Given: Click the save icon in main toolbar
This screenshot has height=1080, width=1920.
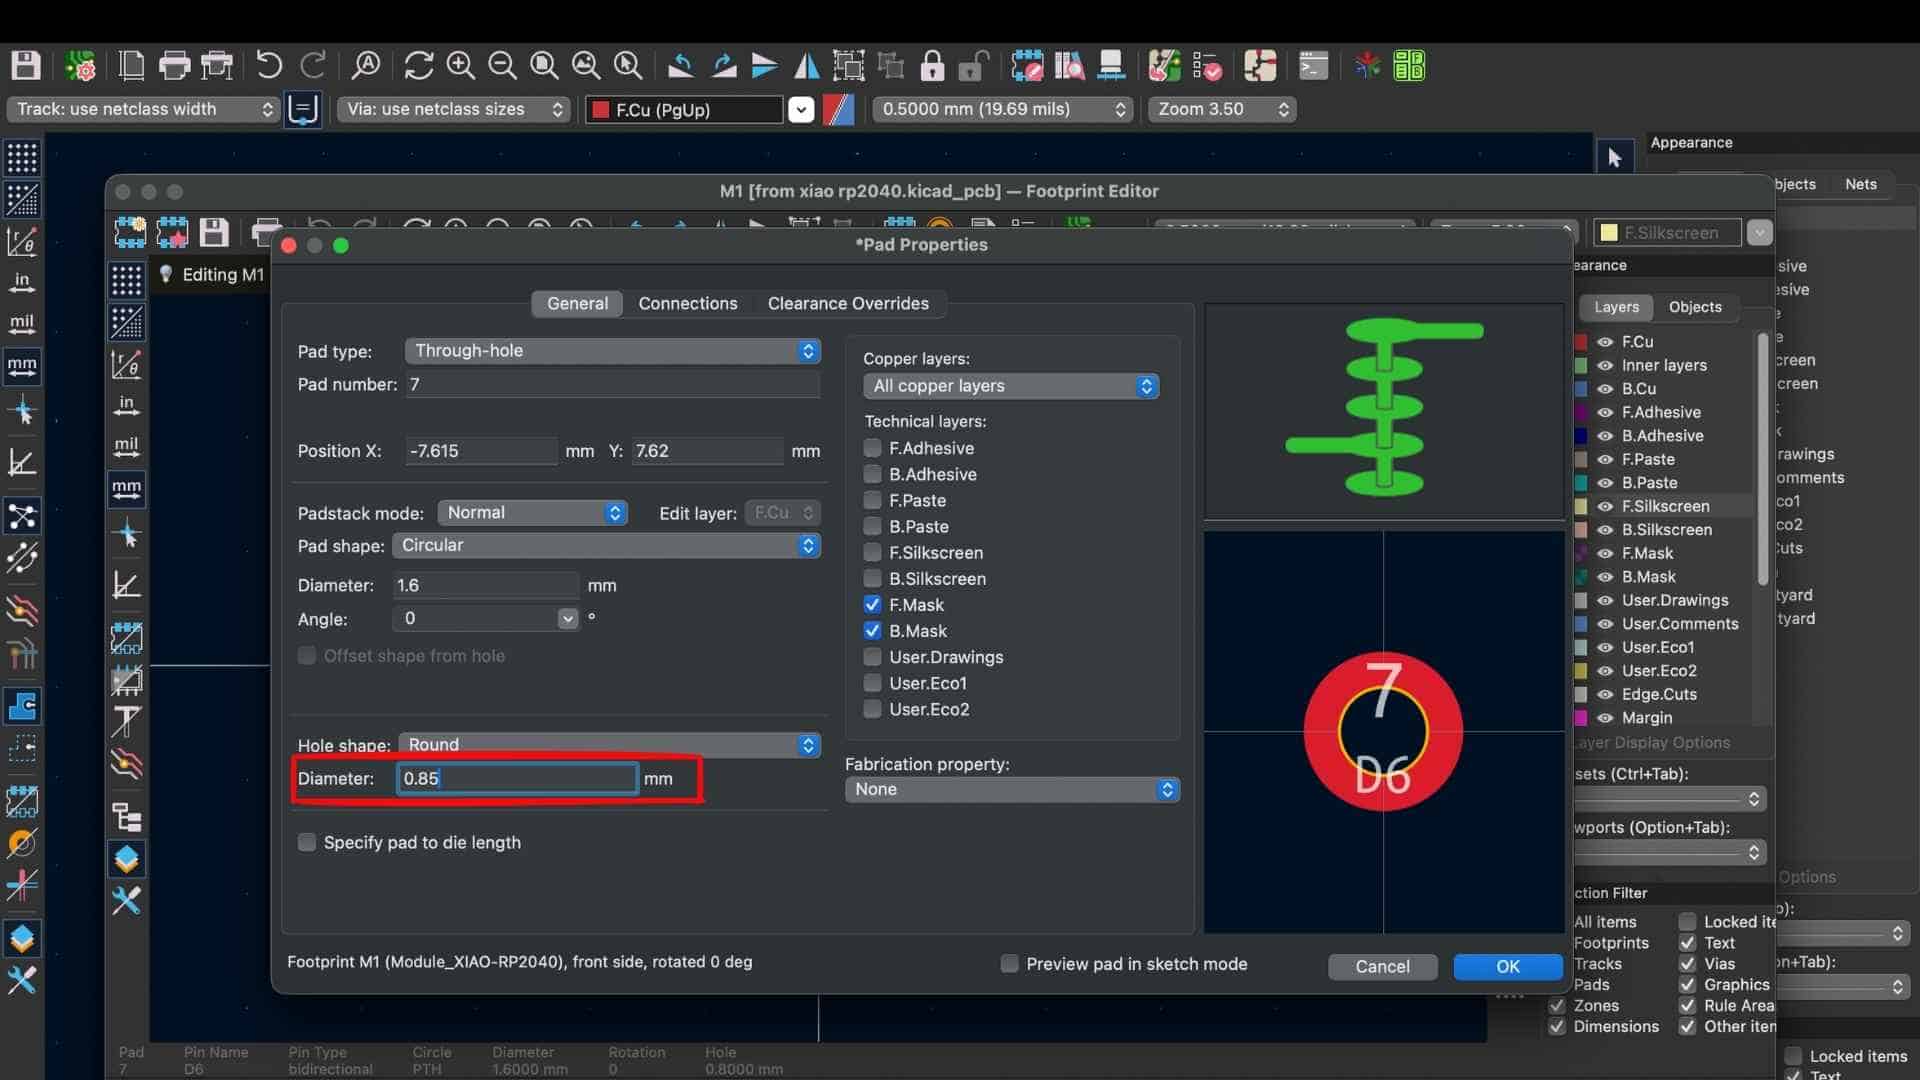Looking at the screenshot, I should (x=25, y=66).
